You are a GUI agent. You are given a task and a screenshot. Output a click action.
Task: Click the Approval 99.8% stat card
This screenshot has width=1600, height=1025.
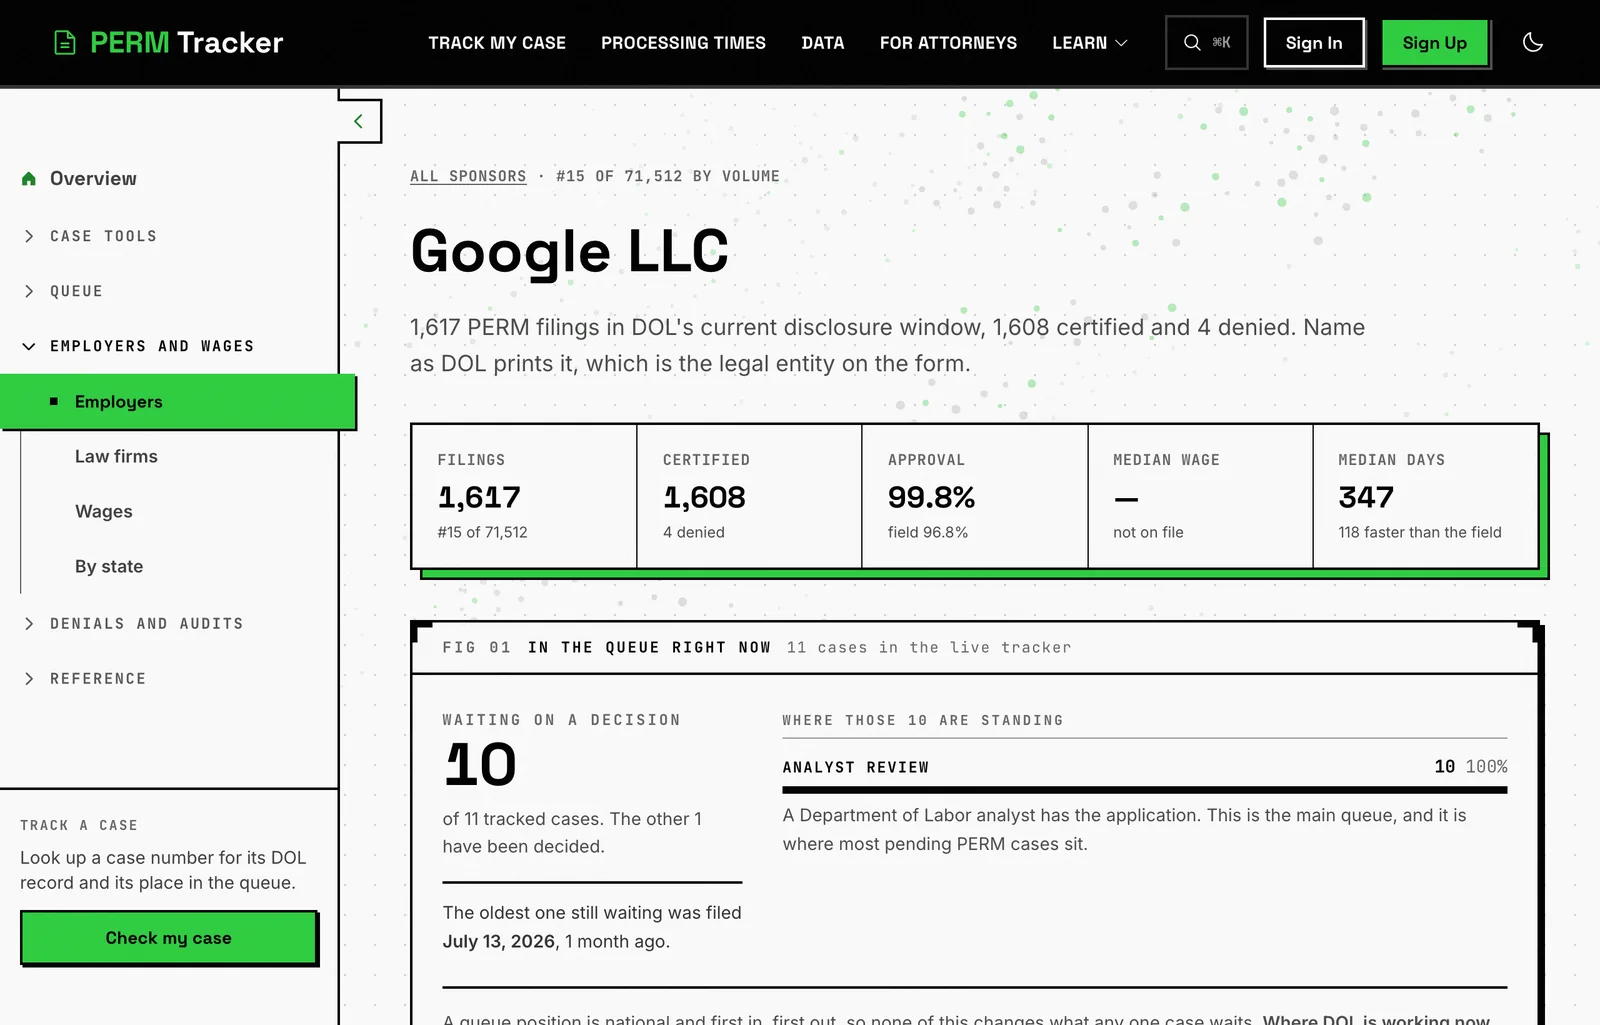pos(975,496)
